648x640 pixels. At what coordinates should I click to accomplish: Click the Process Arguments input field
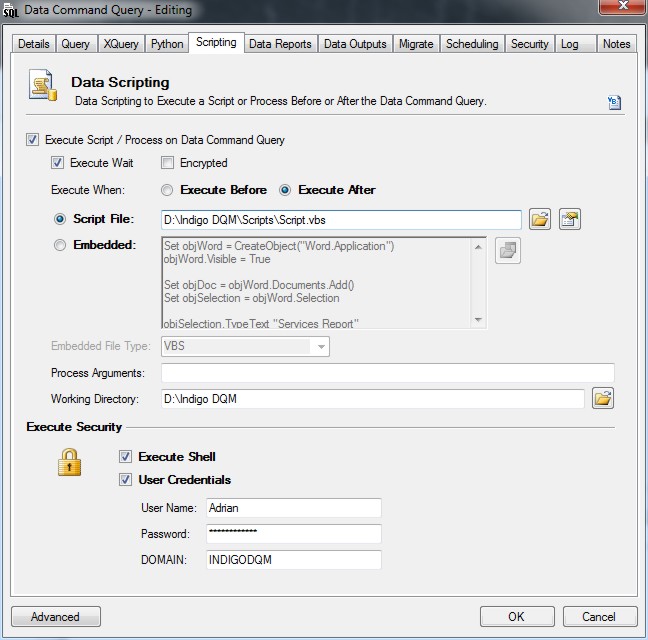tap(387, 373)
